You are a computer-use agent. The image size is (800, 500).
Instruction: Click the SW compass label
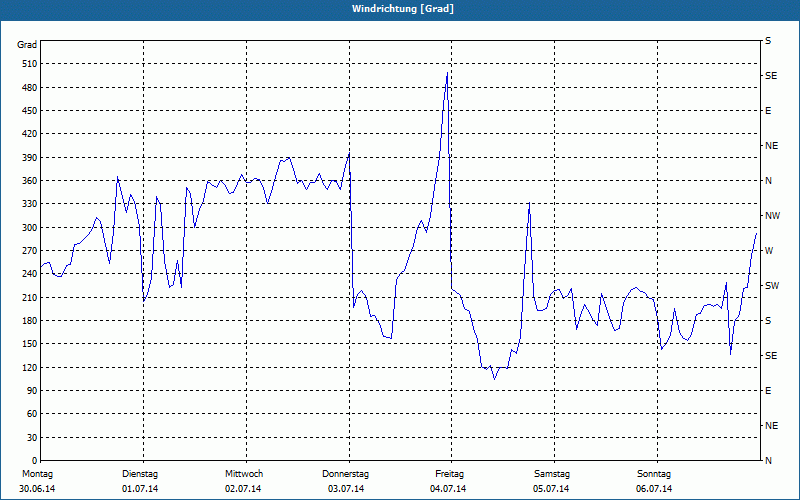click(x=772, y=286)
